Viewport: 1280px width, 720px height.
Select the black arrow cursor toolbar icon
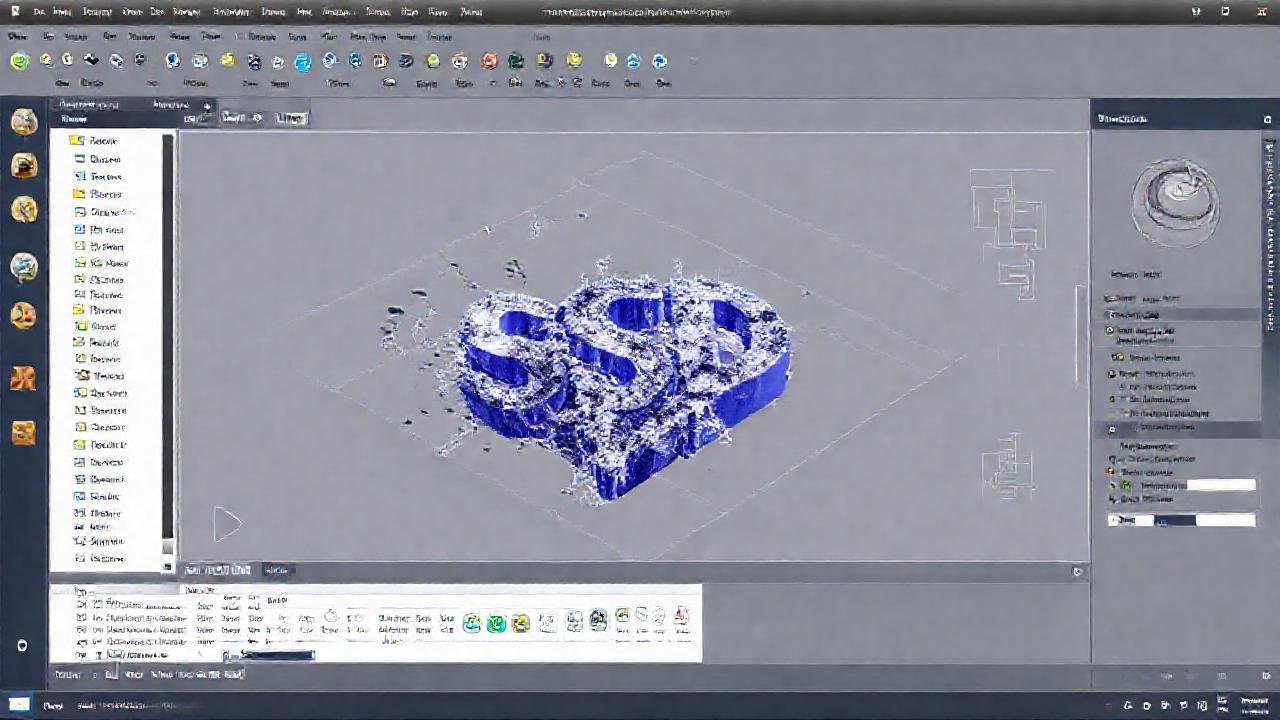92,60
